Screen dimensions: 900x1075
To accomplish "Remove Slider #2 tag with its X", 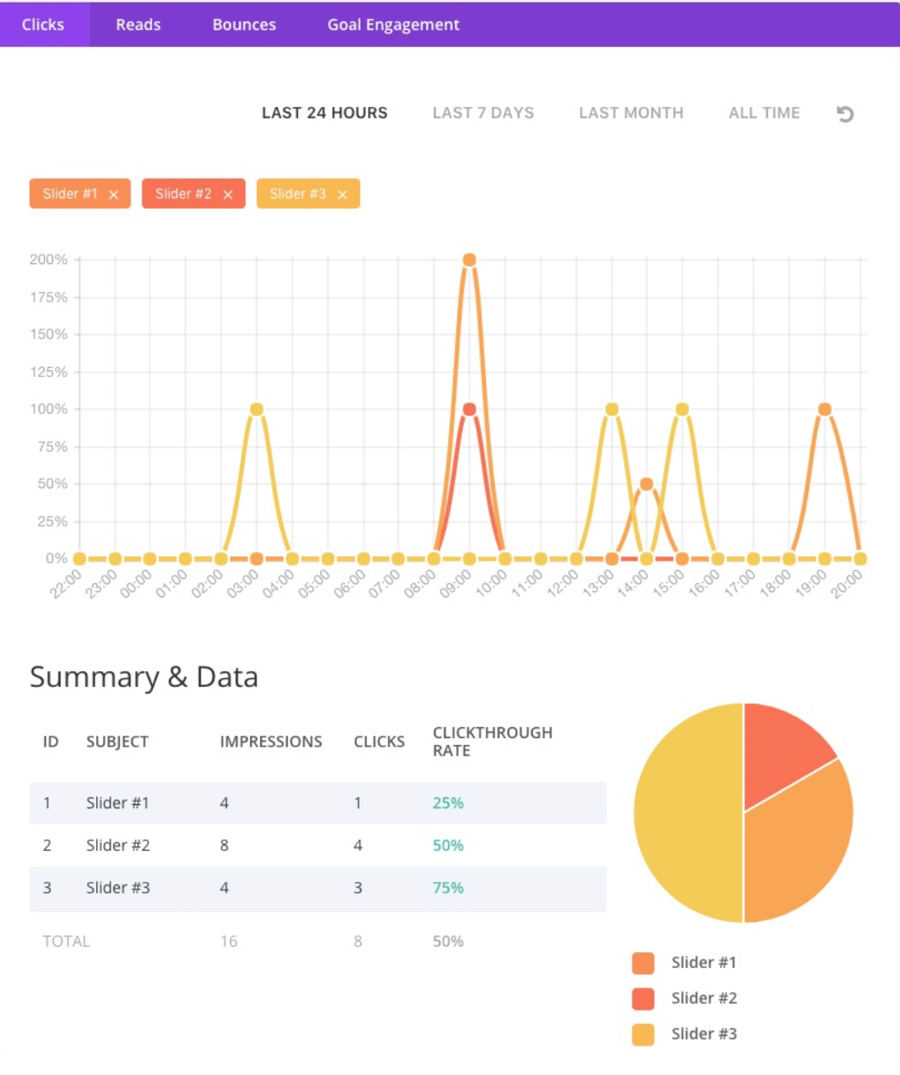I will click(x=228, y=195).
